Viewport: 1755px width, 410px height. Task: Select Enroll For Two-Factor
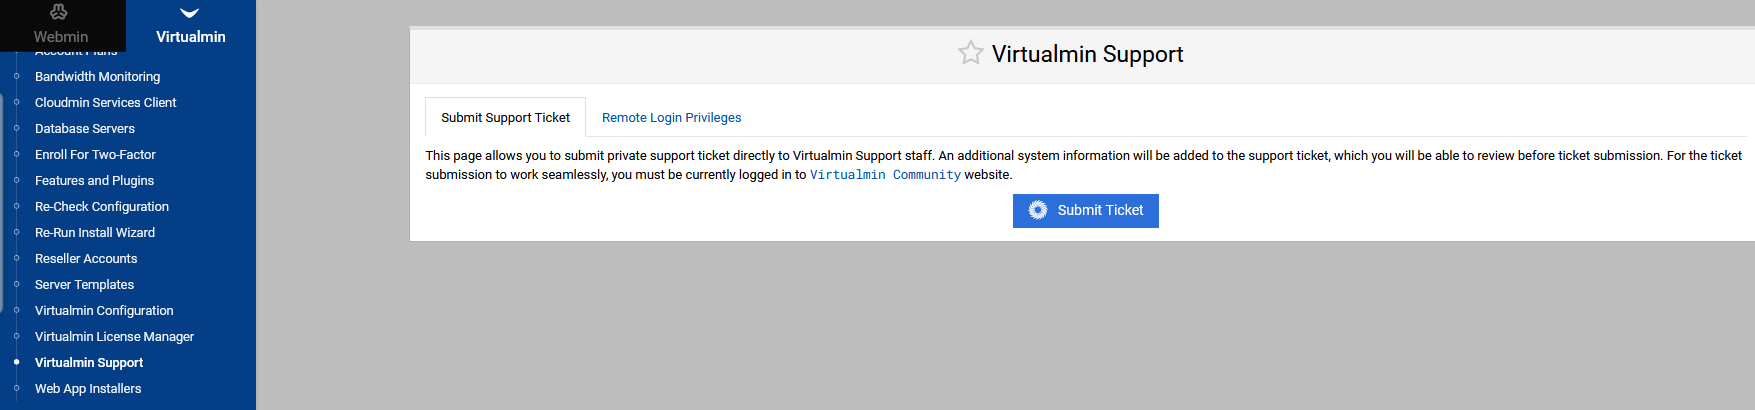coord(95,155)
